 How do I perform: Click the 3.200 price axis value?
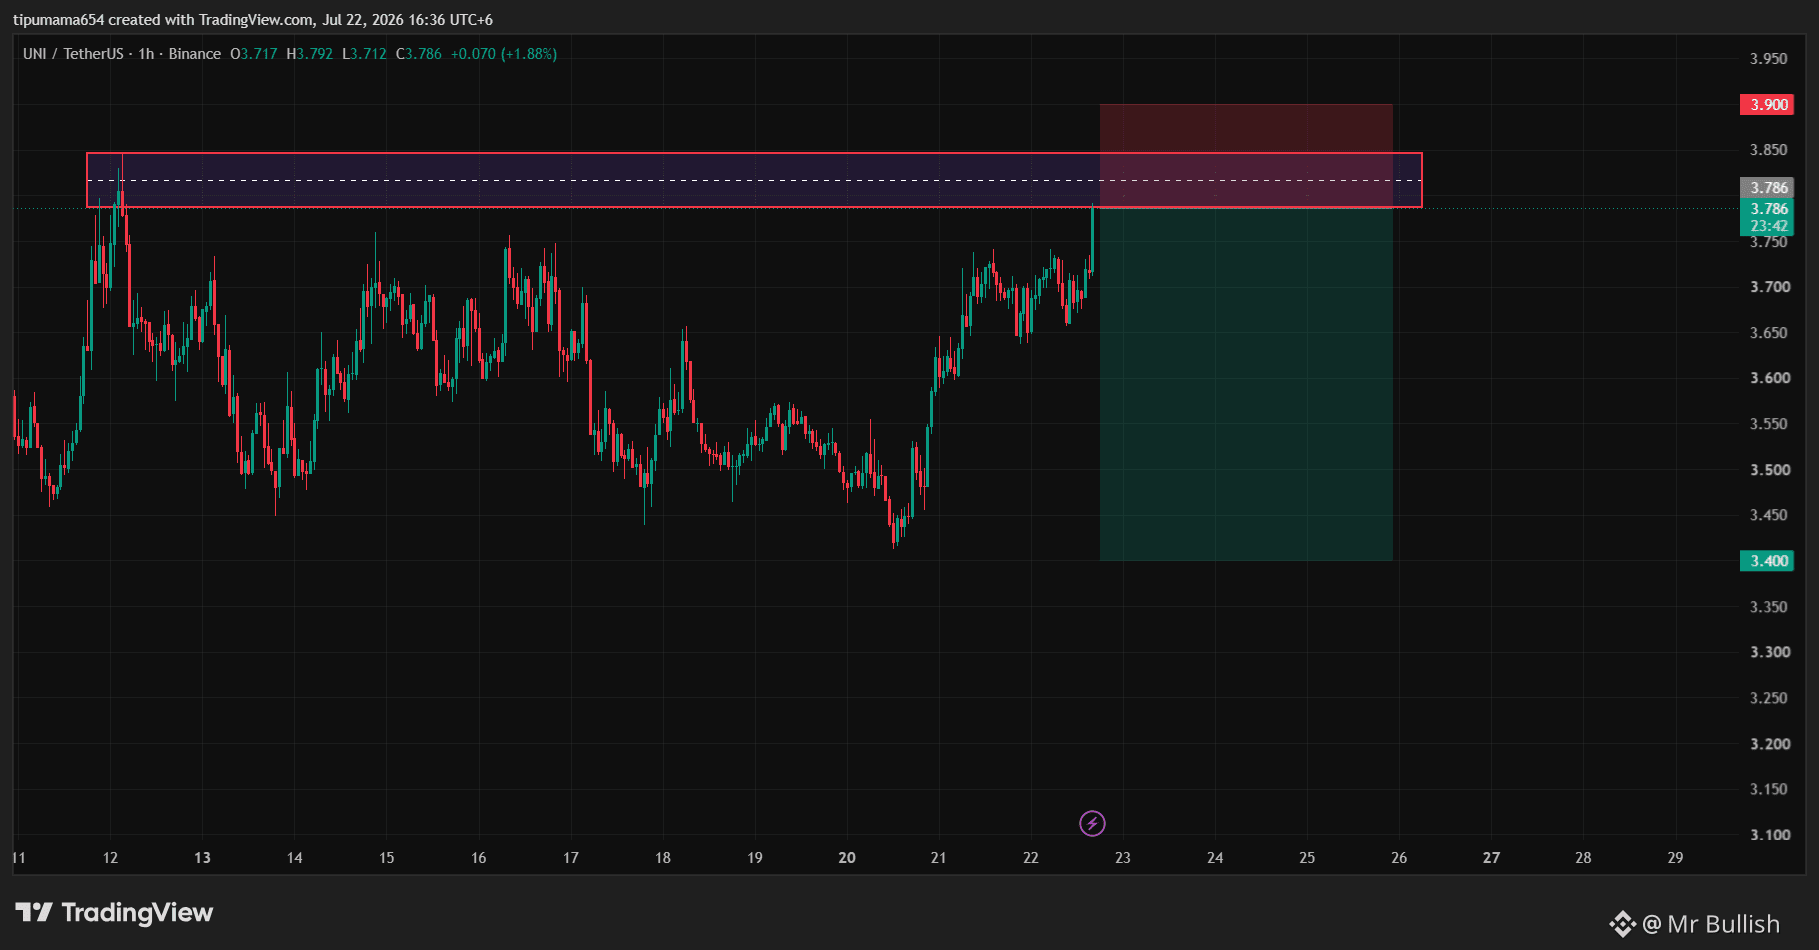coord(1768,744)
